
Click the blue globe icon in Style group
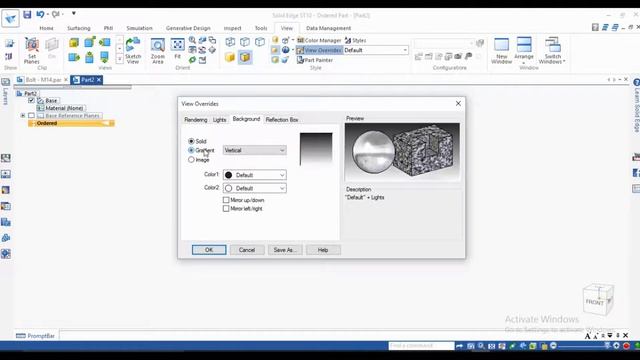point(285,50)
